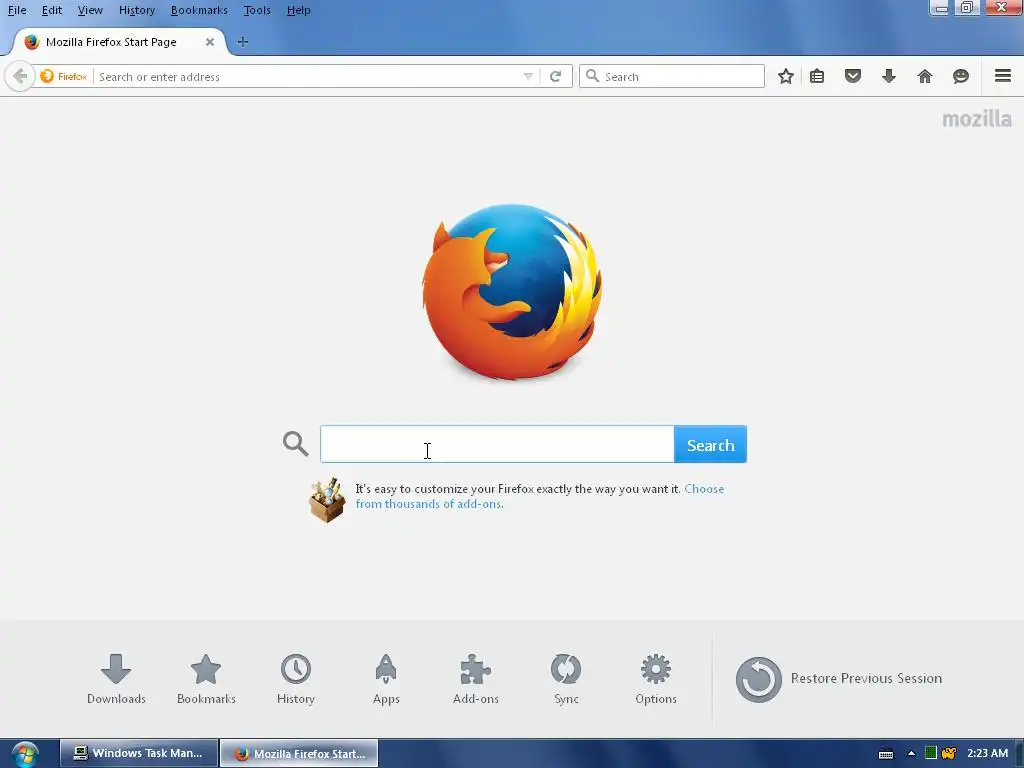Click the mozilla wordmark link
1024x768 pixels.
click(977, 119)
